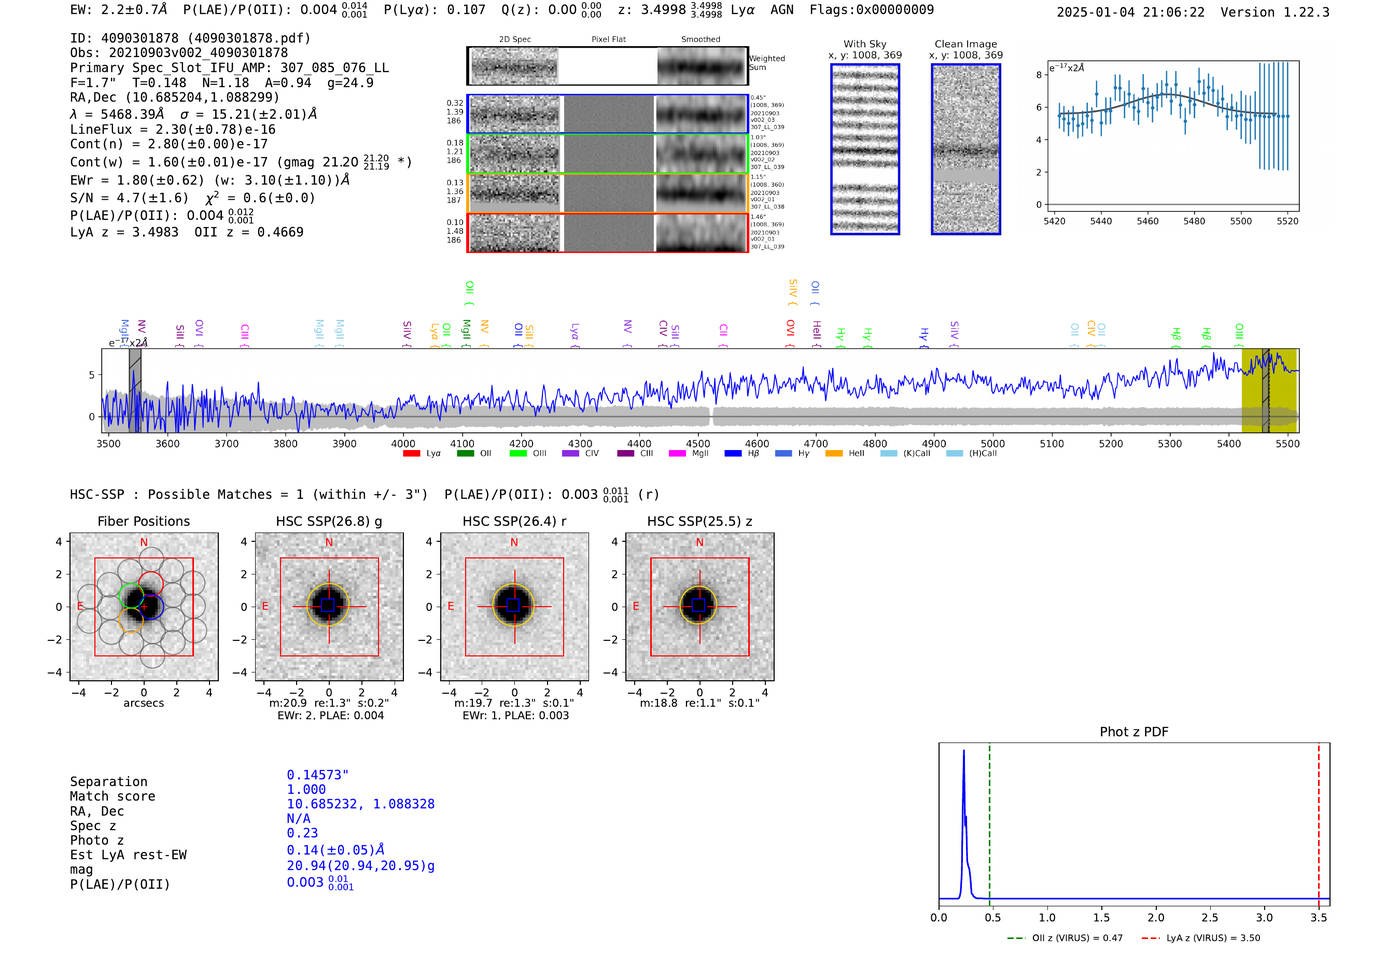The width and height of the screenshot is (1400, 953).
Task: Click the red Lyα legend swatch
Action: [411, 454]
